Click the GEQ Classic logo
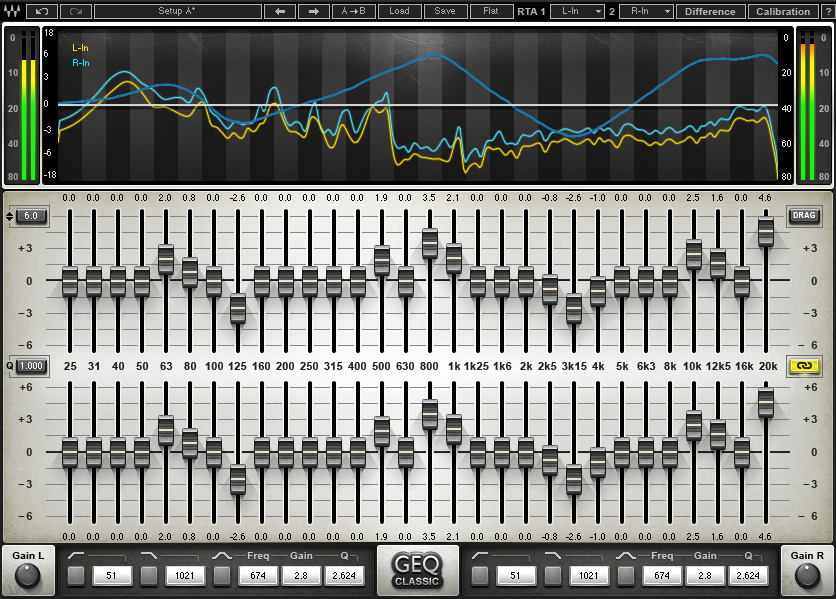Image resolution: width=836 pixels, height=599 pixels. (x=417, y=569)
